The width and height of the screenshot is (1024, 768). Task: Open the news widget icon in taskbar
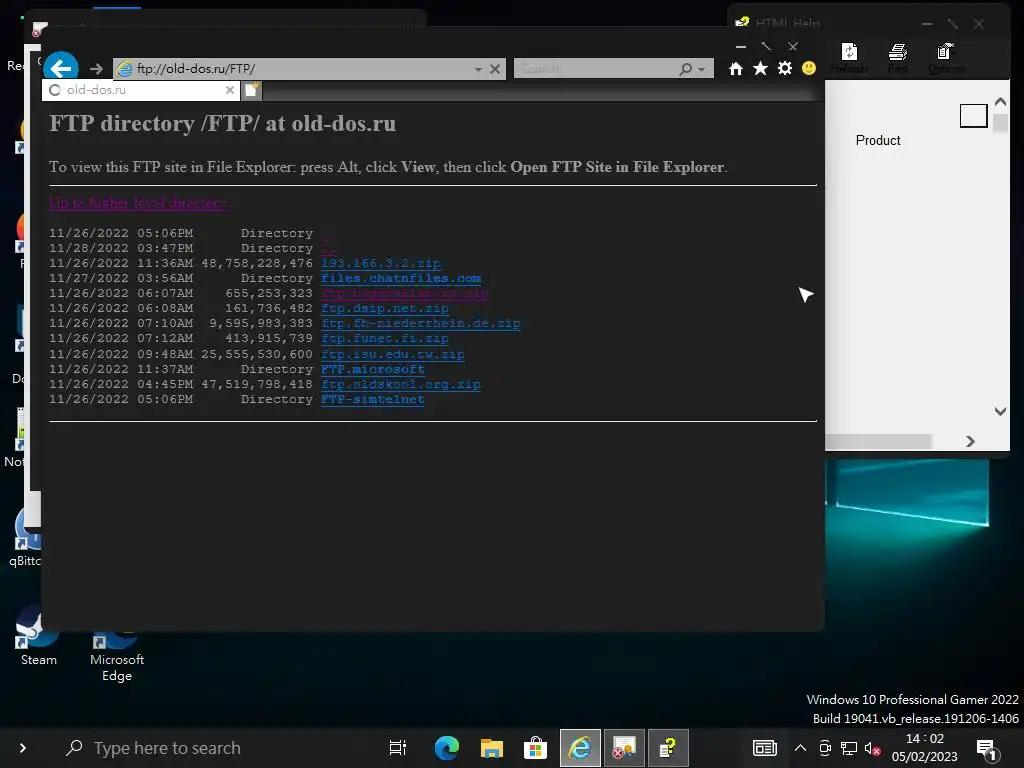click(764, 748)
